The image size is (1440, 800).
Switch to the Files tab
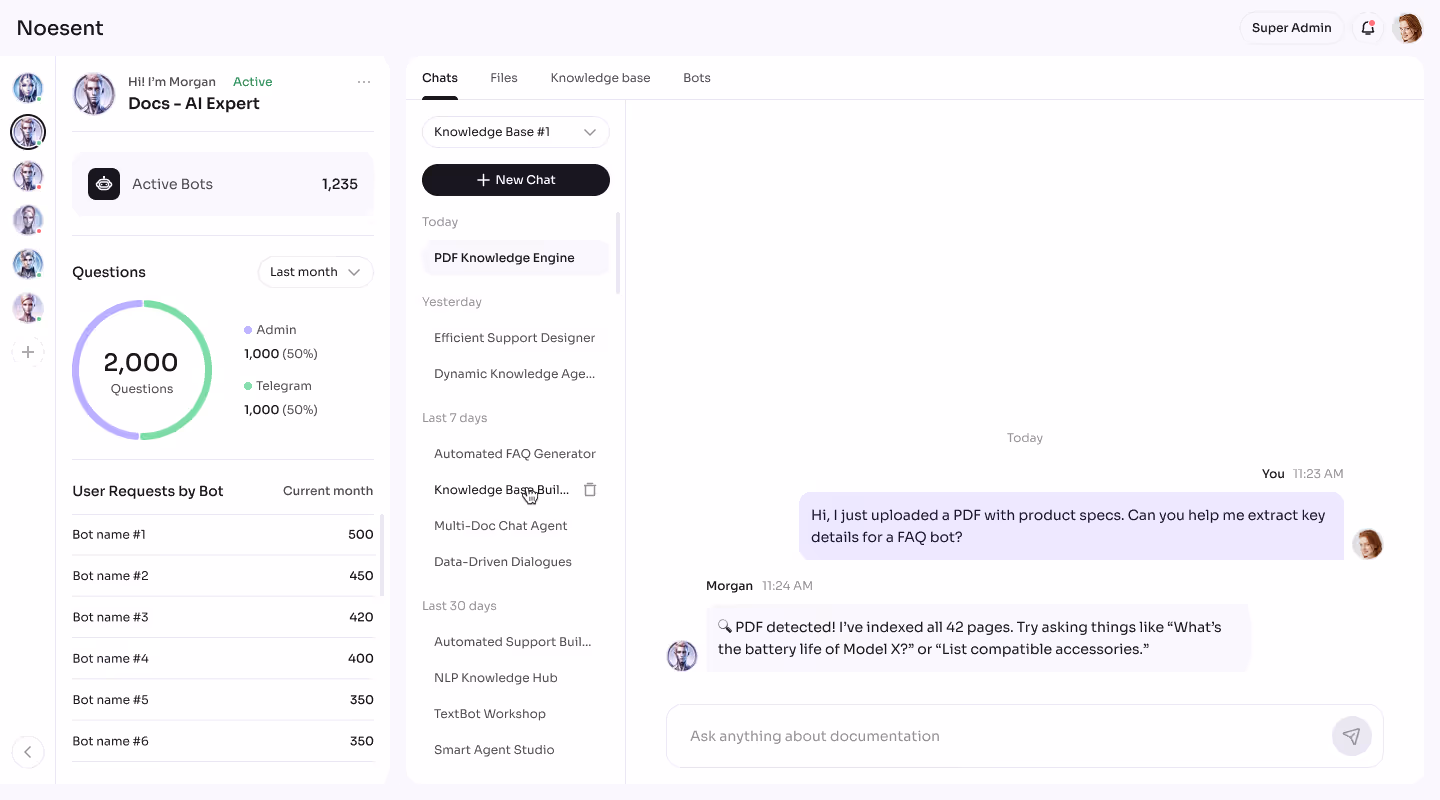coord(504,77)
